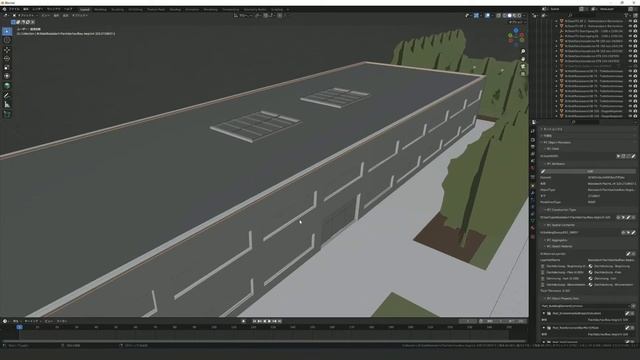Screen dimensions: 640x360
Task: Toggle eye icon of topmost outliner row
Action: point(630,21)
